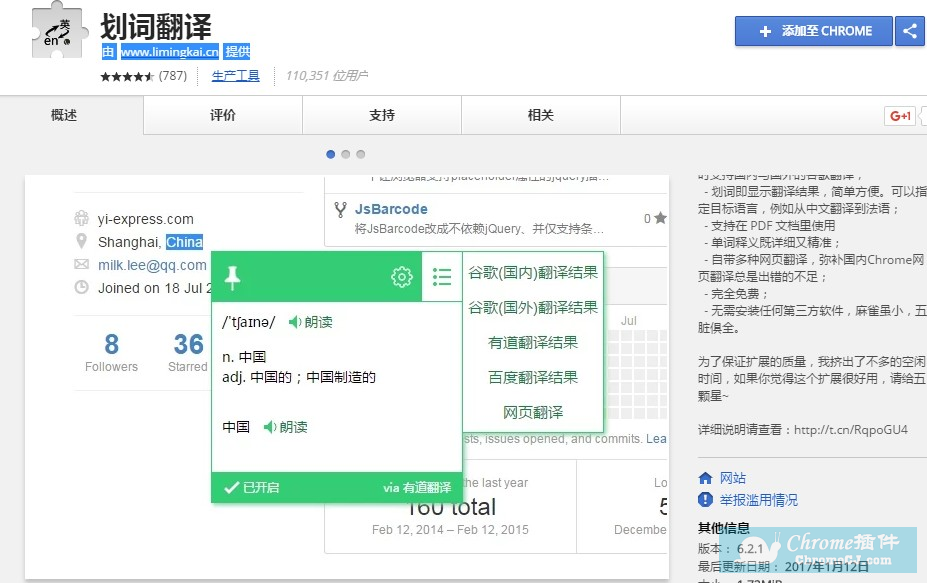
Task: Open the 网站 website link
Action: tap(733, 478)
